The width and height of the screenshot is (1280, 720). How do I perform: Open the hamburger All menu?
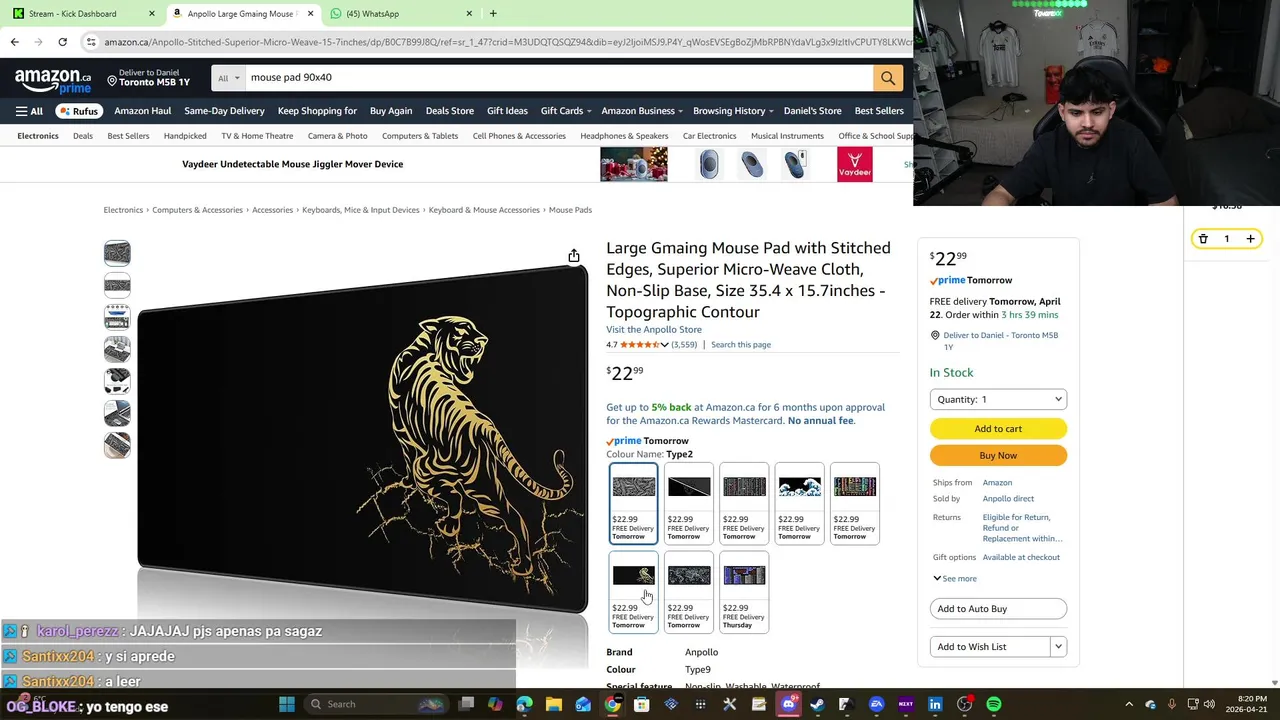[x=29, y=111]
